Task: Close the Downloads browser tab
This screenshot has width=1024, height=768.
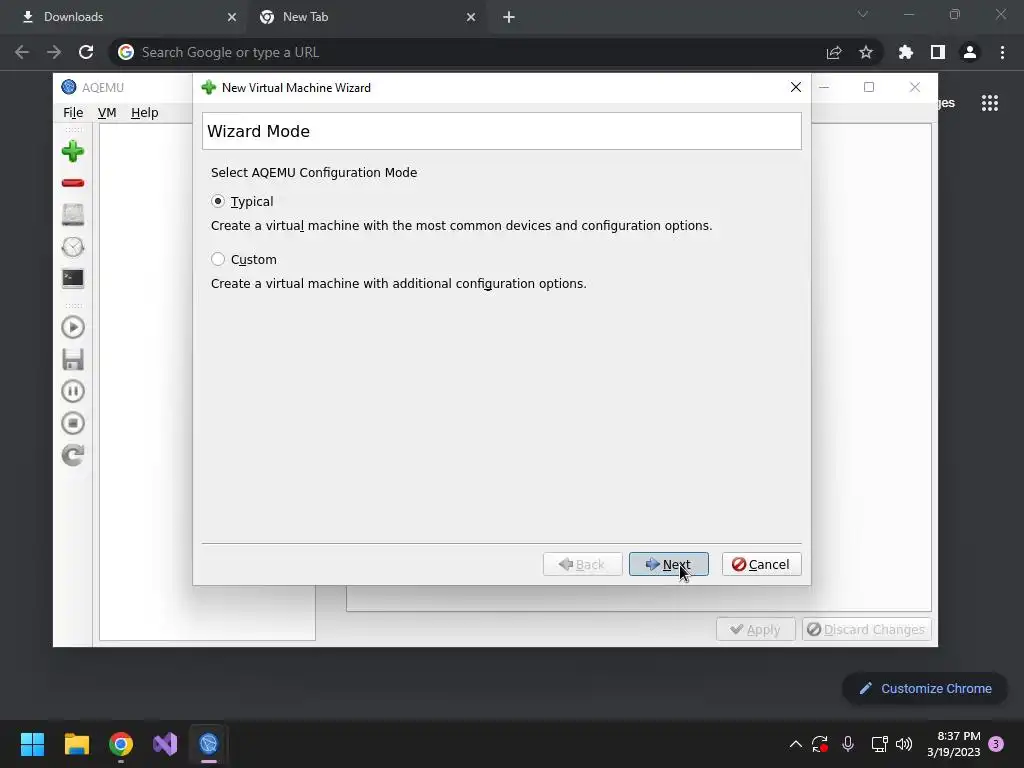Action: 232,17
